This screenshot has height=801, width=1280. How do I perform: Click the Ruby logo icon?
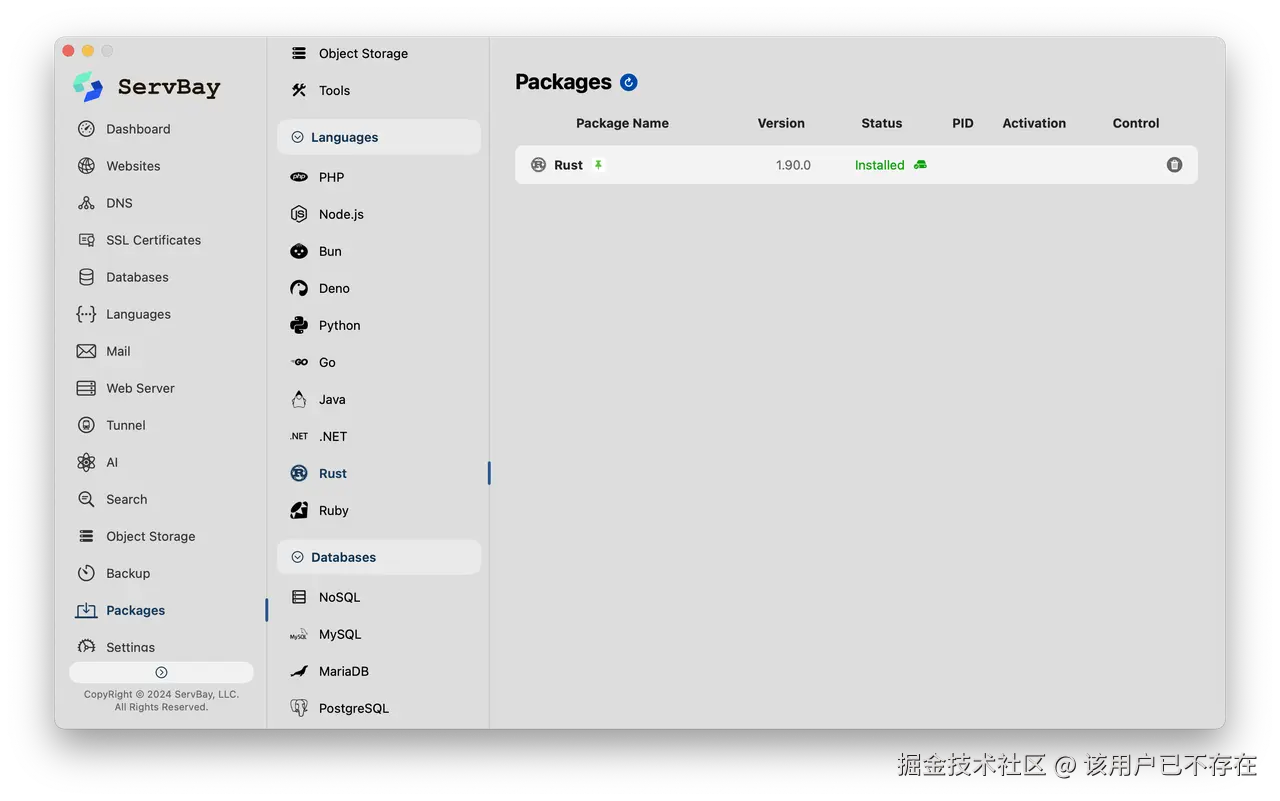click(x=299, y=510)
